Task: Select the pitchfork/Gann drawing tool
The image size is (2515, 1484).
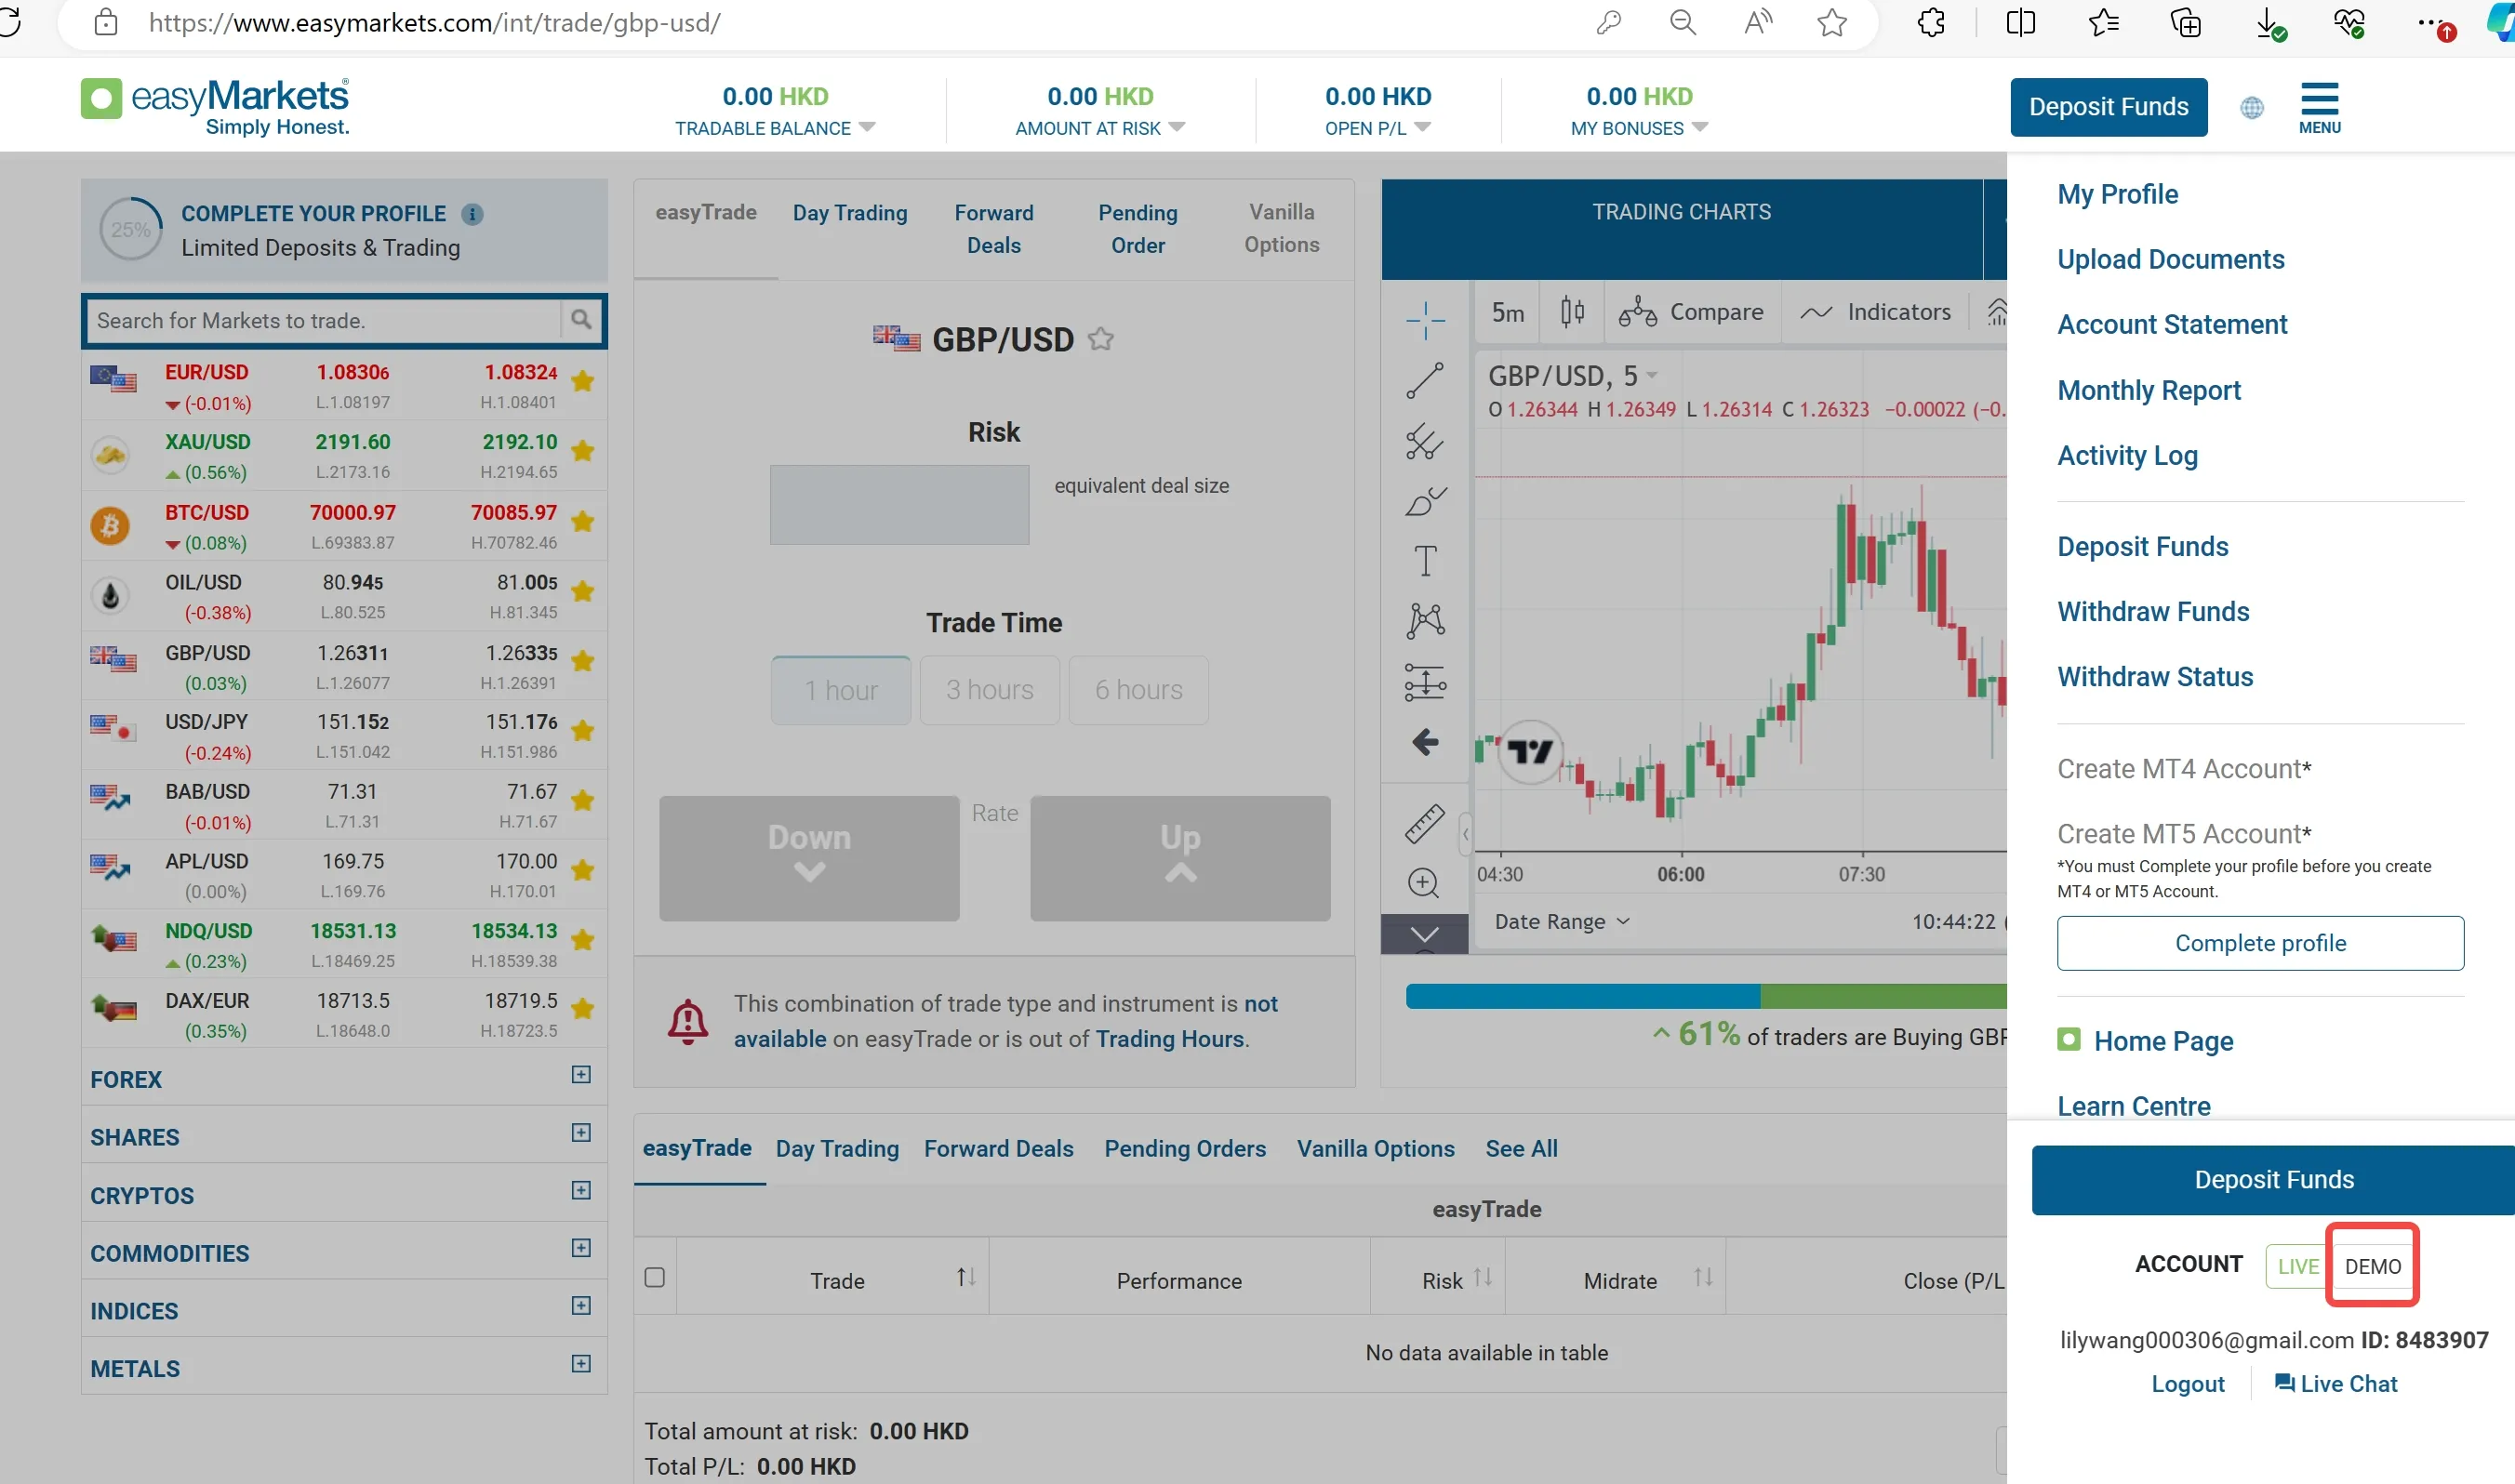Action: [x=1425, y=441]
